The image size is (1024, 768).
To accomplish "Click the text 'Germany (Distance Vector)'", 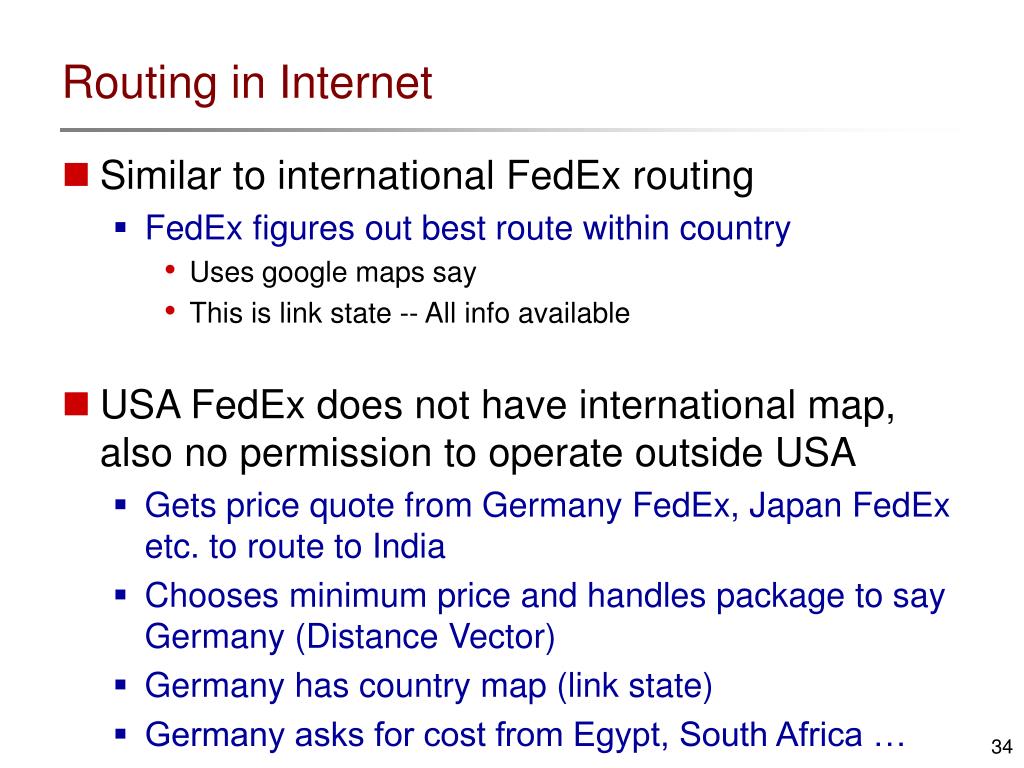I will 350,637.
